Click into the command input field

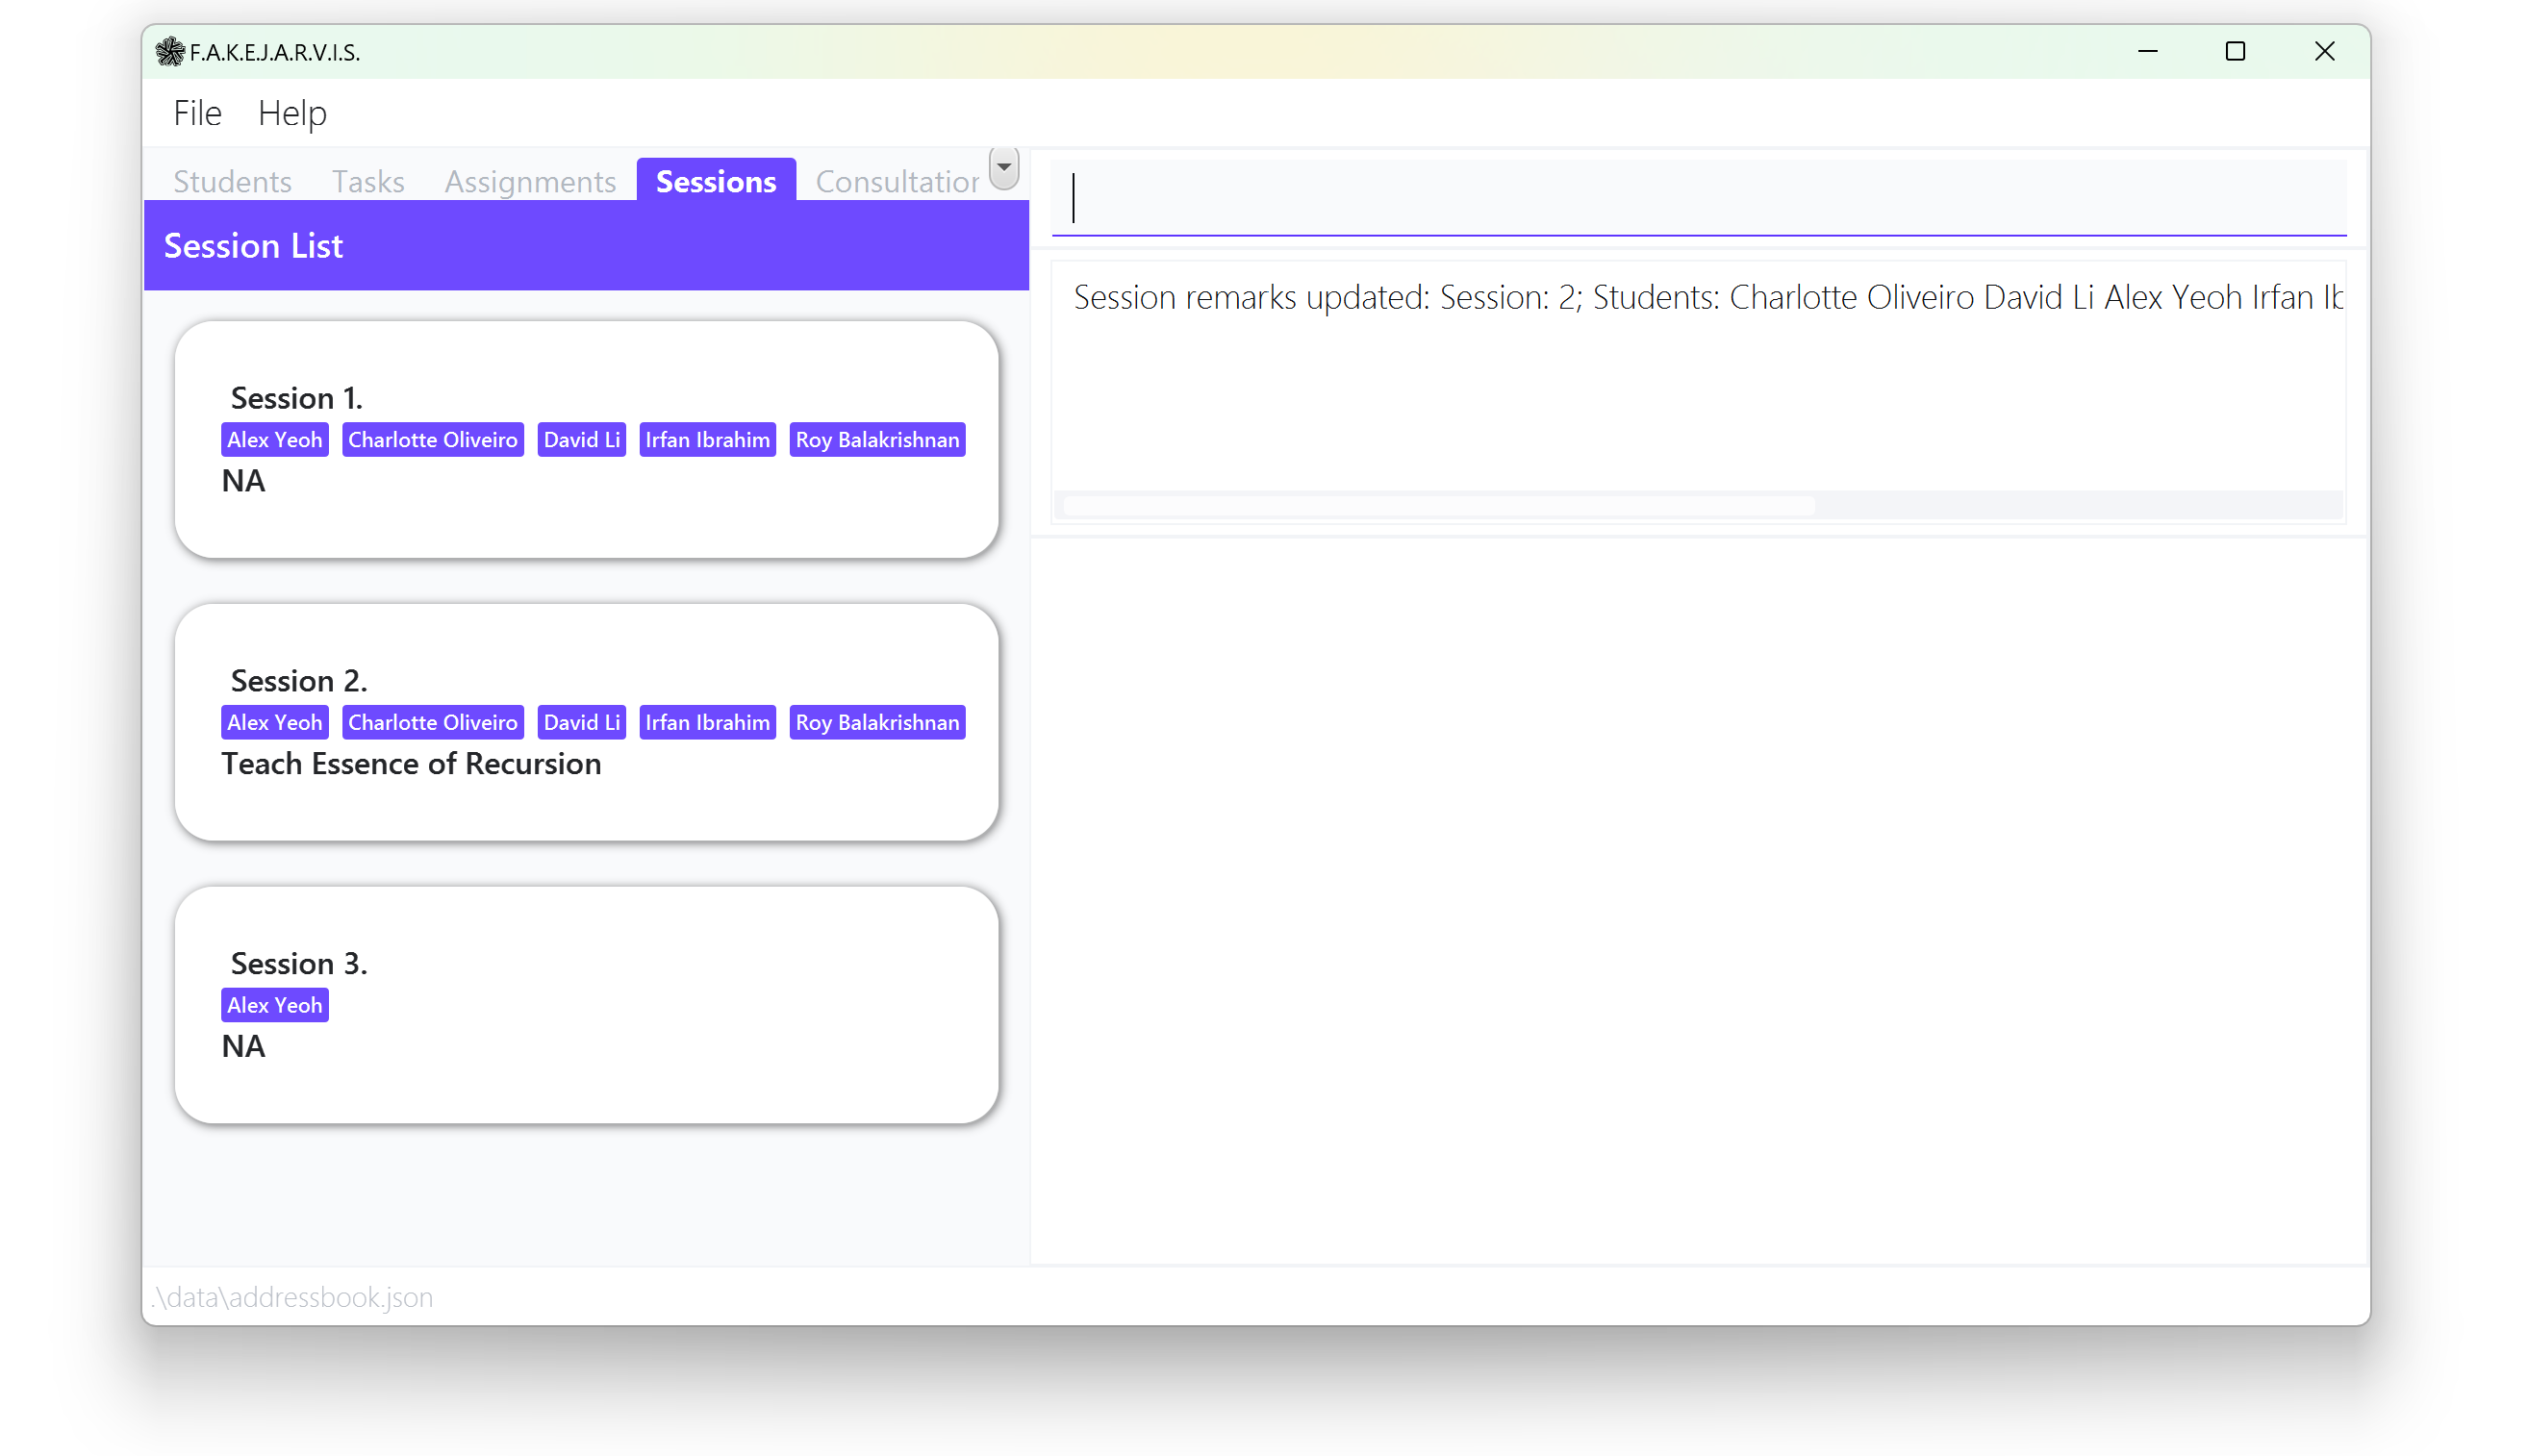point(1698,197)
